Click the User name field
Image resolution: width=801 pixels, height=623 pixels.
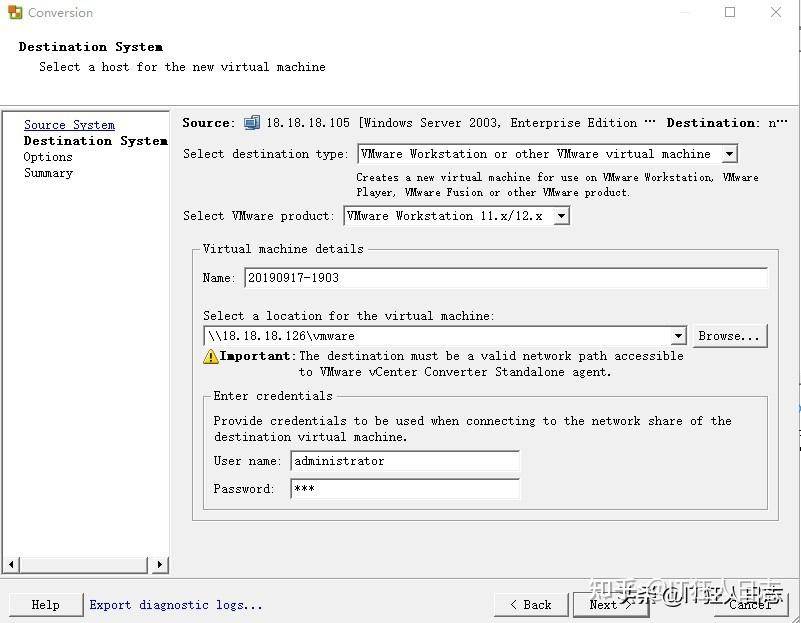405,461
